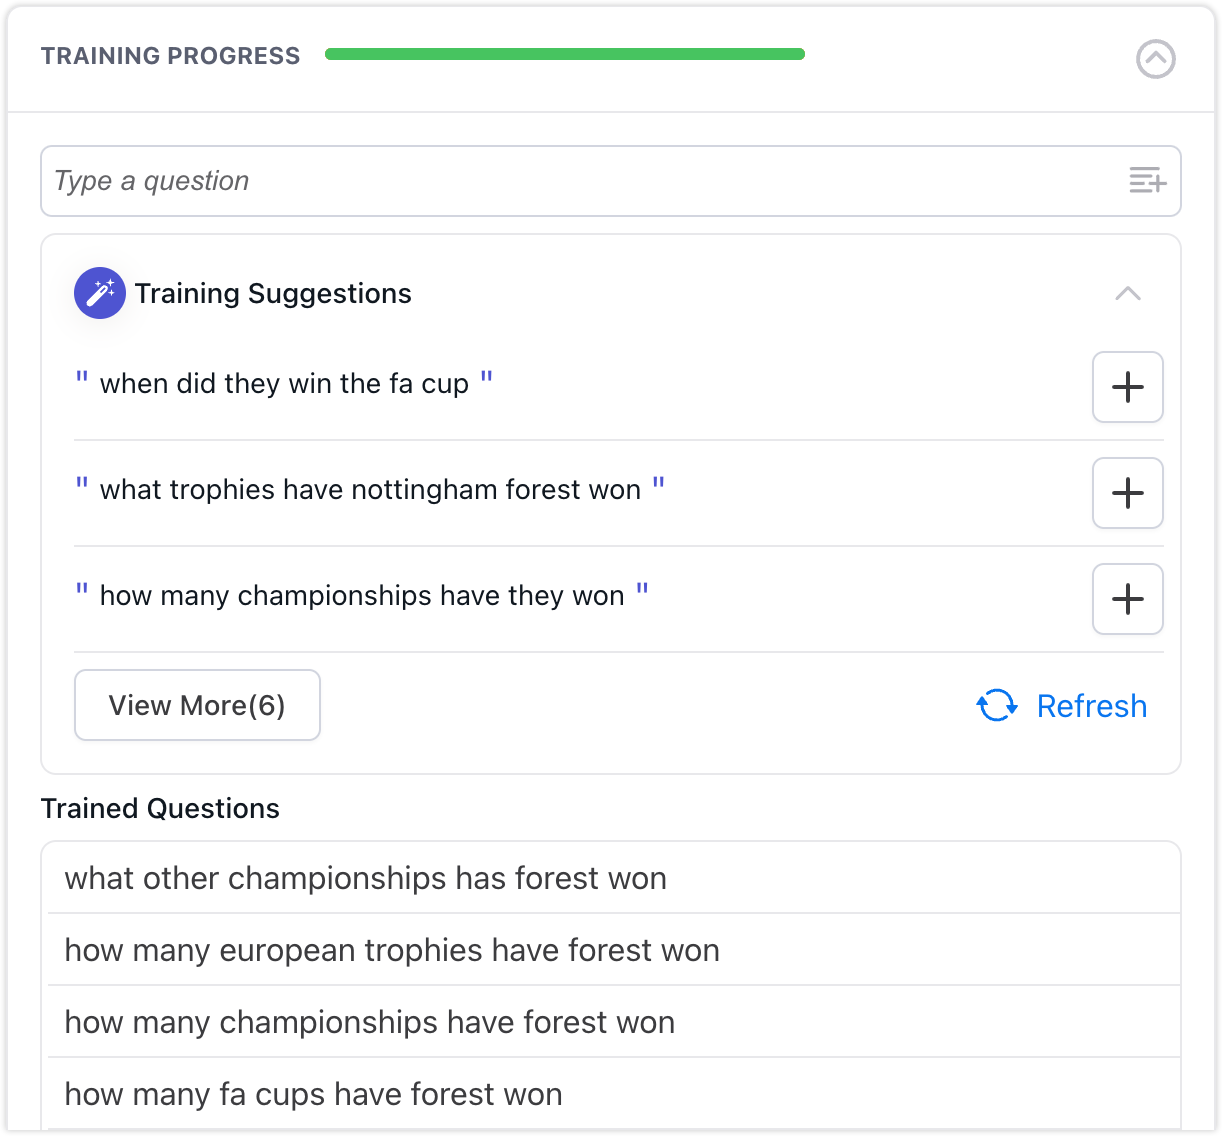This screenshot has width=1222, height=1136.
Task: Select "how many fa cups have forest won"
Action: pyautogui.click(x=313, y=1094)
